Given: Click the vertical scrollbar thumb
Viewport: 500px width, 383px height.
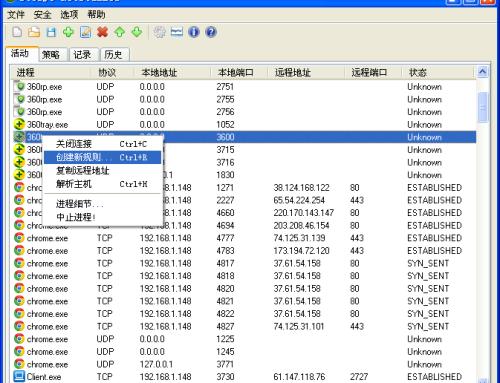Looking at the screenshot, I should point(483,107).
